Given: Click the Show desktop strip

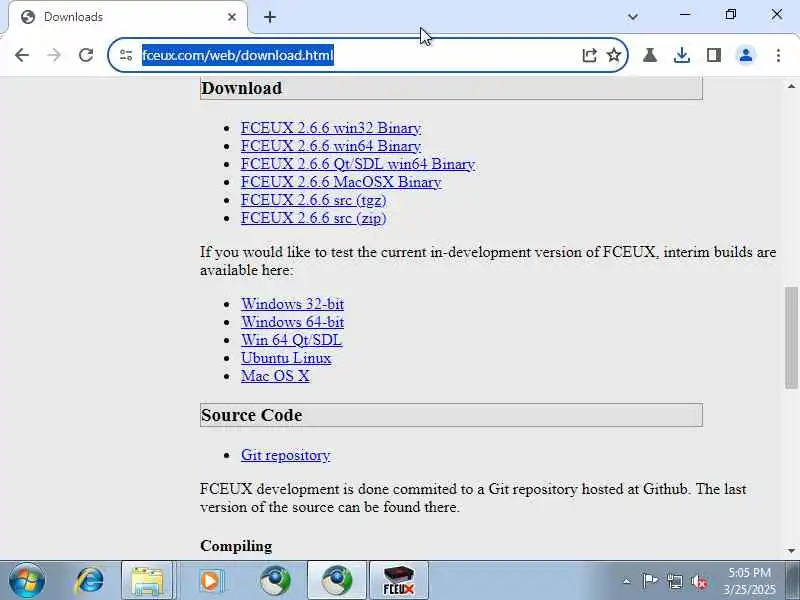Looking at the screenshot, I should pos(793,581).
